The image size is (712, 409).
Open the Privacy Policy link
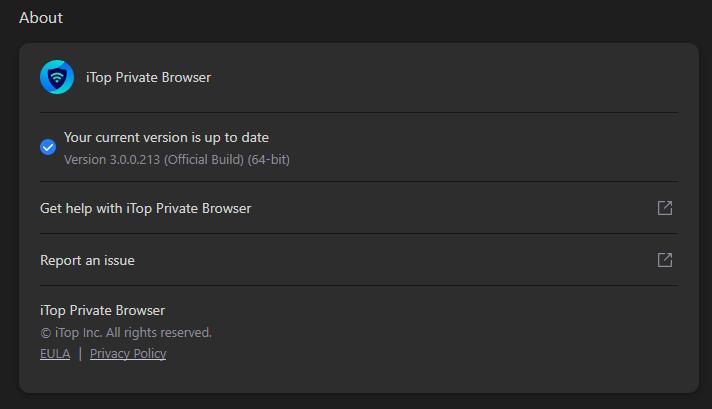[x=128, y=353]
